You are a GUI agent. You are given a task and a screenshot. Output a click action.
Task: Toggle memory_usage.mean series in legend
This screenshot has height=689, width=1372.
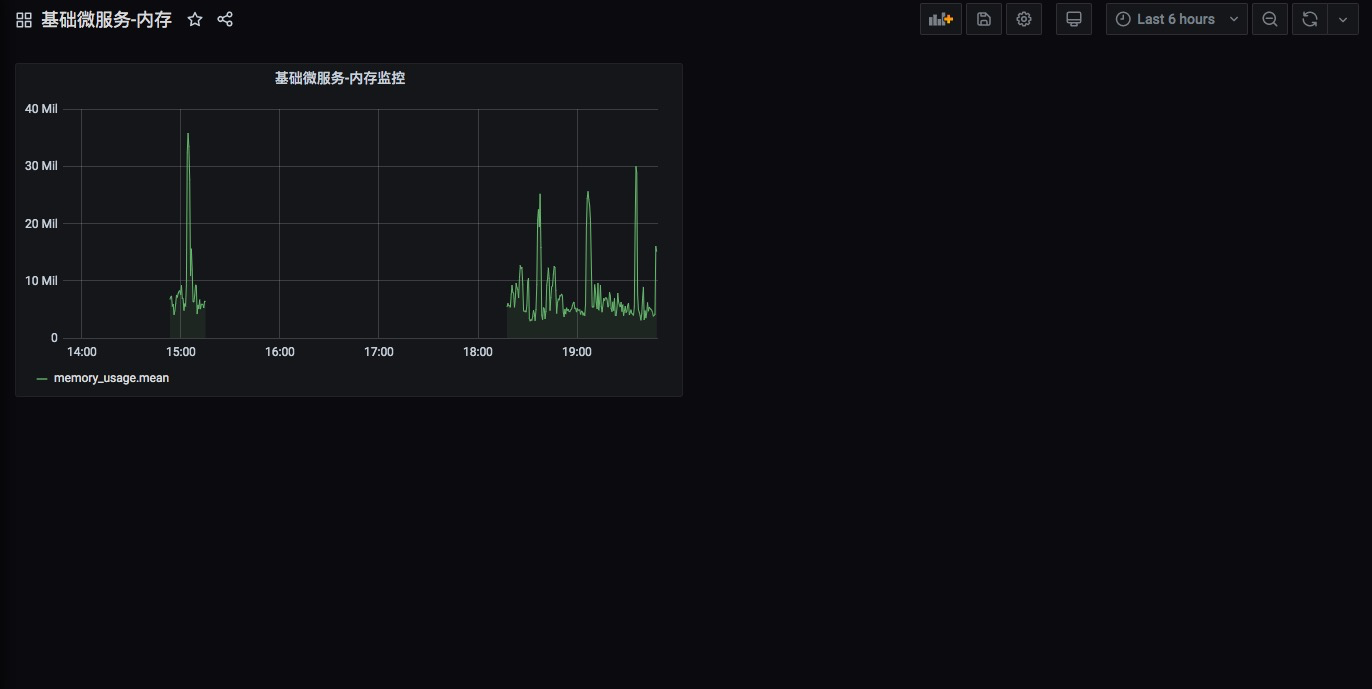click(x=111, y=378)
